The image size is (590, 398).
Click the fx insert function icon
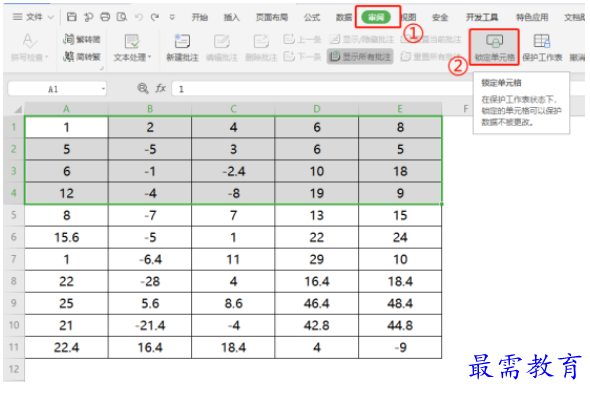(161, 88)
